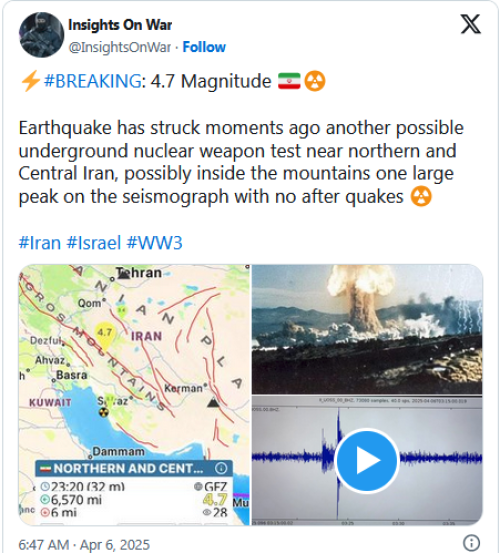Click the tweet info icon beside the date
Image resolution: width=500 pixels, height=553 pixels.
click(471, 542)
